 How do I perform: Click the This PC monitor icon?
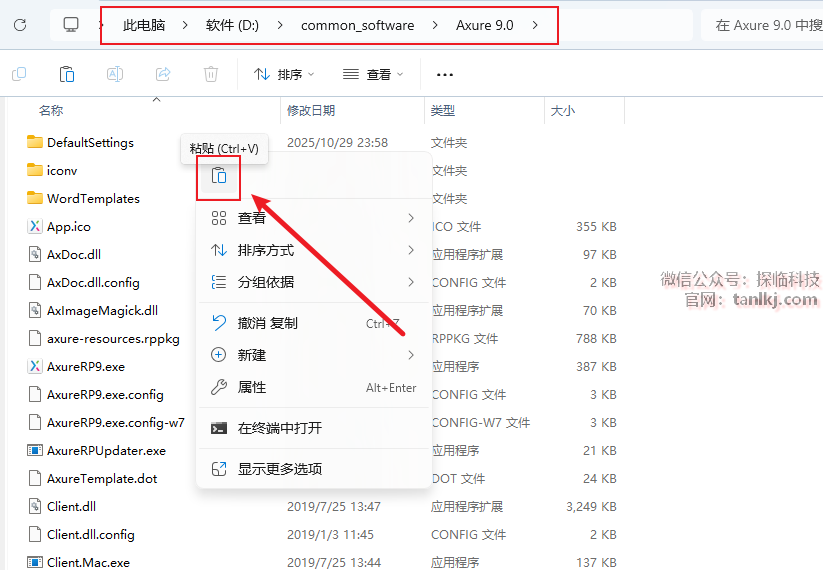click(x=71, y=25)
